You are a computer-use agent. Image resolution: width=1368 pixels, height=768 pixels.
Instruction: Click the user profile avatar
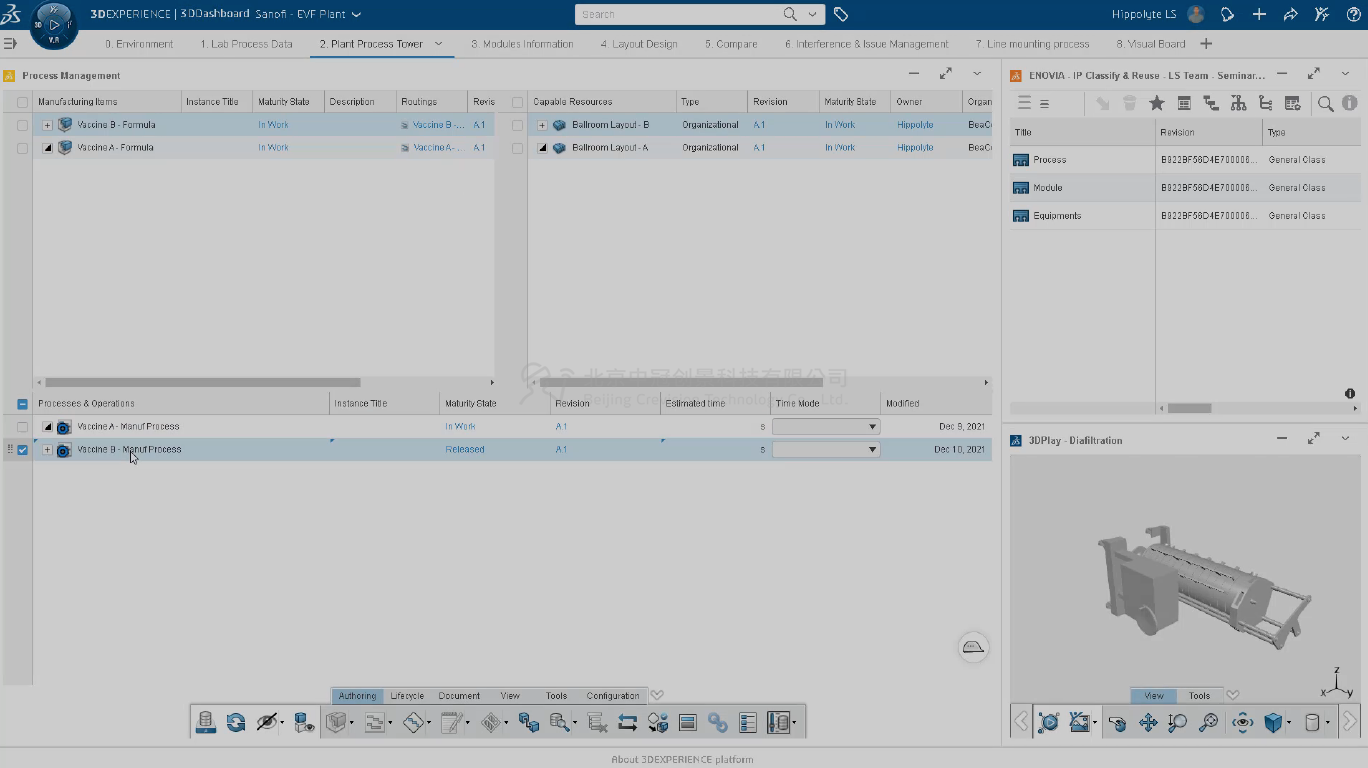click(1196, 14)
